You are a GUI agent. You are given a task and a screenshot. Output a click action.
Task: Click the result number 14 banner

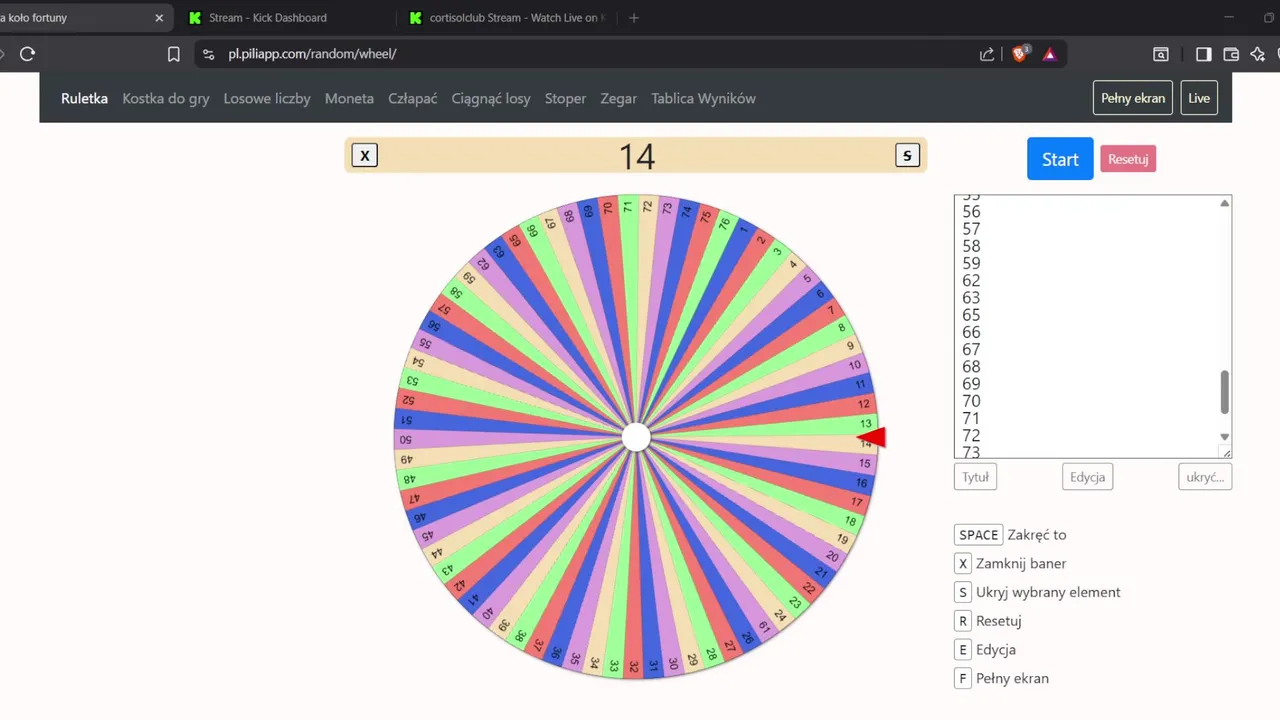636,156
